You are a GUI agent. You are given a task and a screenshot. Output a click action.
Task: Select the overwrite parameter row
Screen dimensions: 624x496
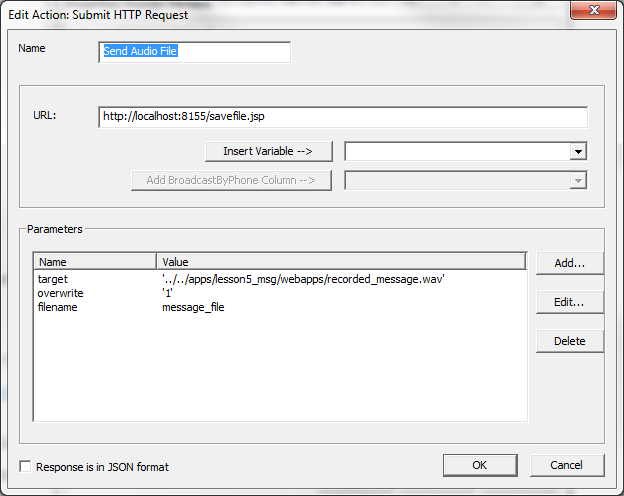tap(60, 293)
